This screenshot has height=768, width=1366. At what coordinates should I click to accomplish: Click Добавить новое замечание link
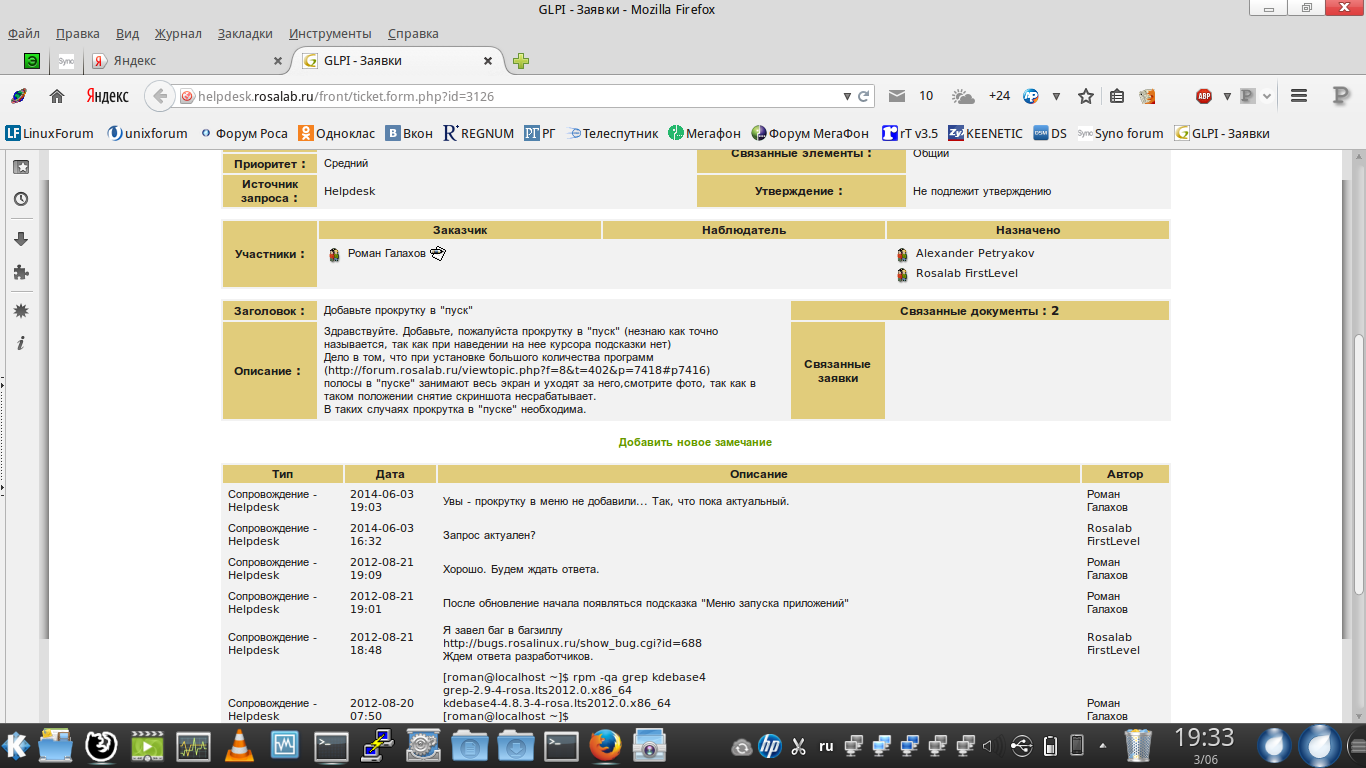click(695, 442)
